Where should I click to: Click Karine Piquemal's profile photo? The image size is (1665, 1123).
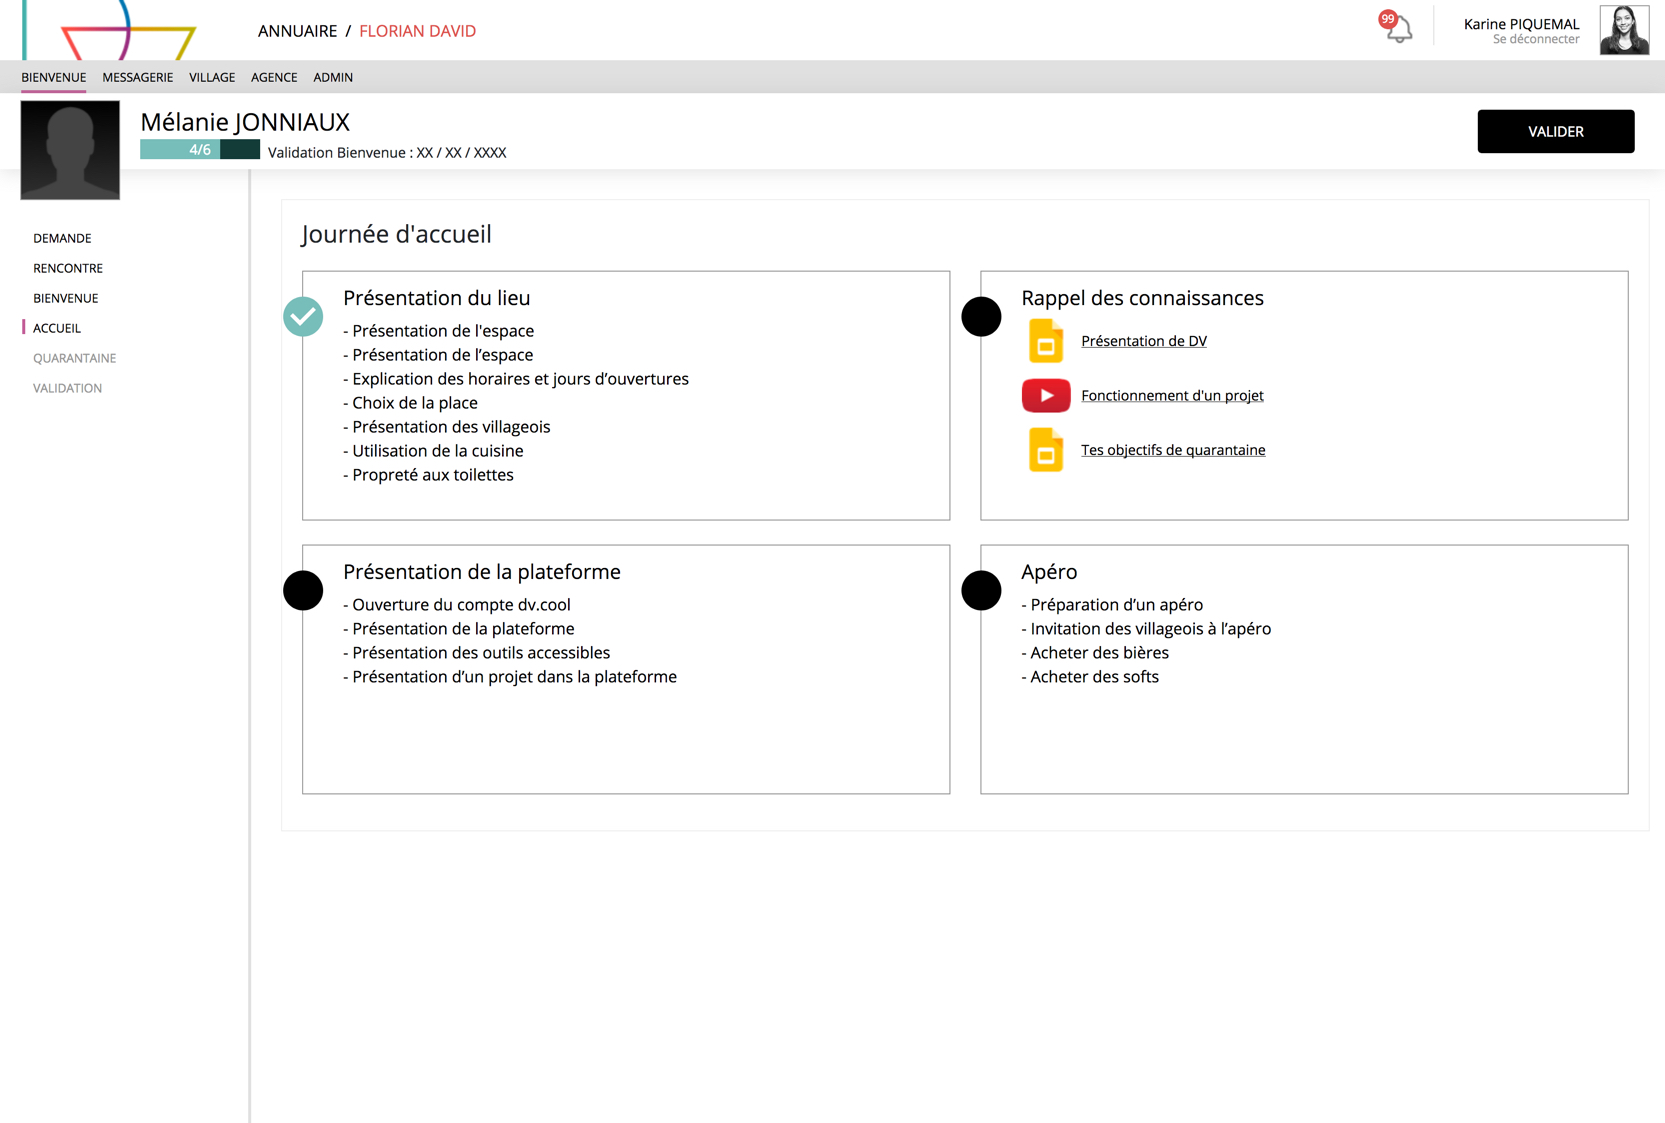[x=1623, y=30]
